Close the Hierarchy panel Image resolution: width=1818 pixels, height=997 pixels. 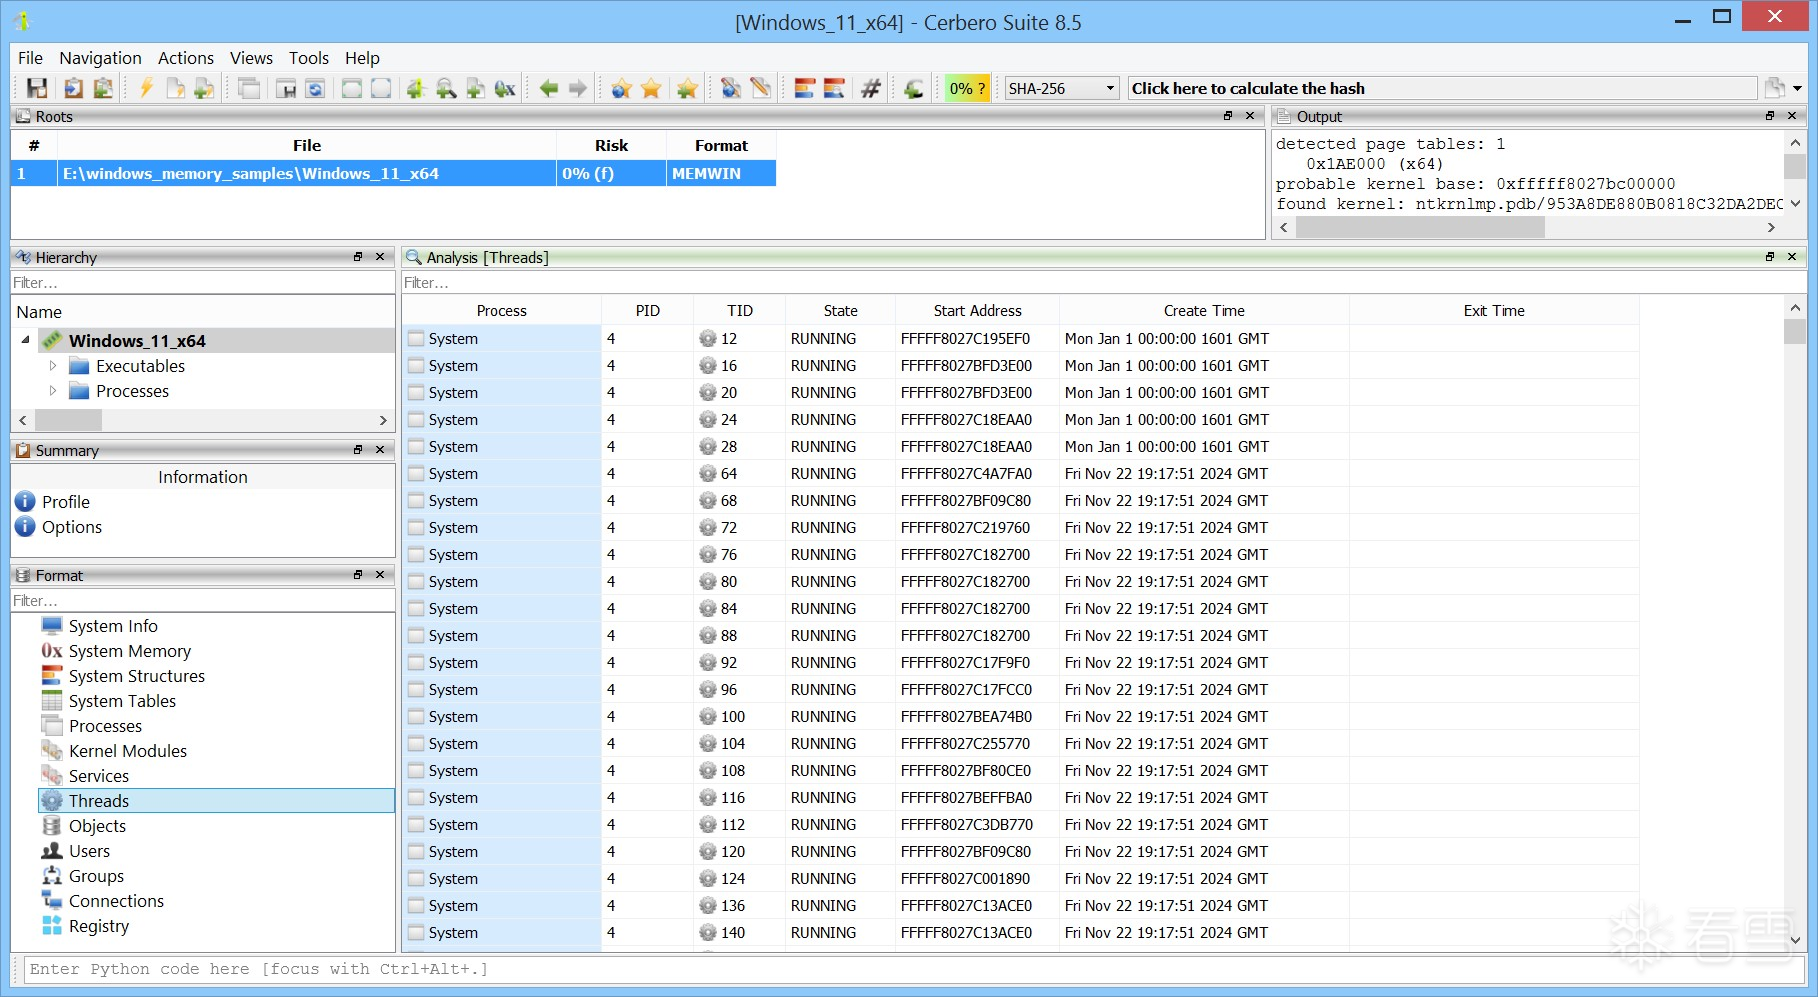380,257
